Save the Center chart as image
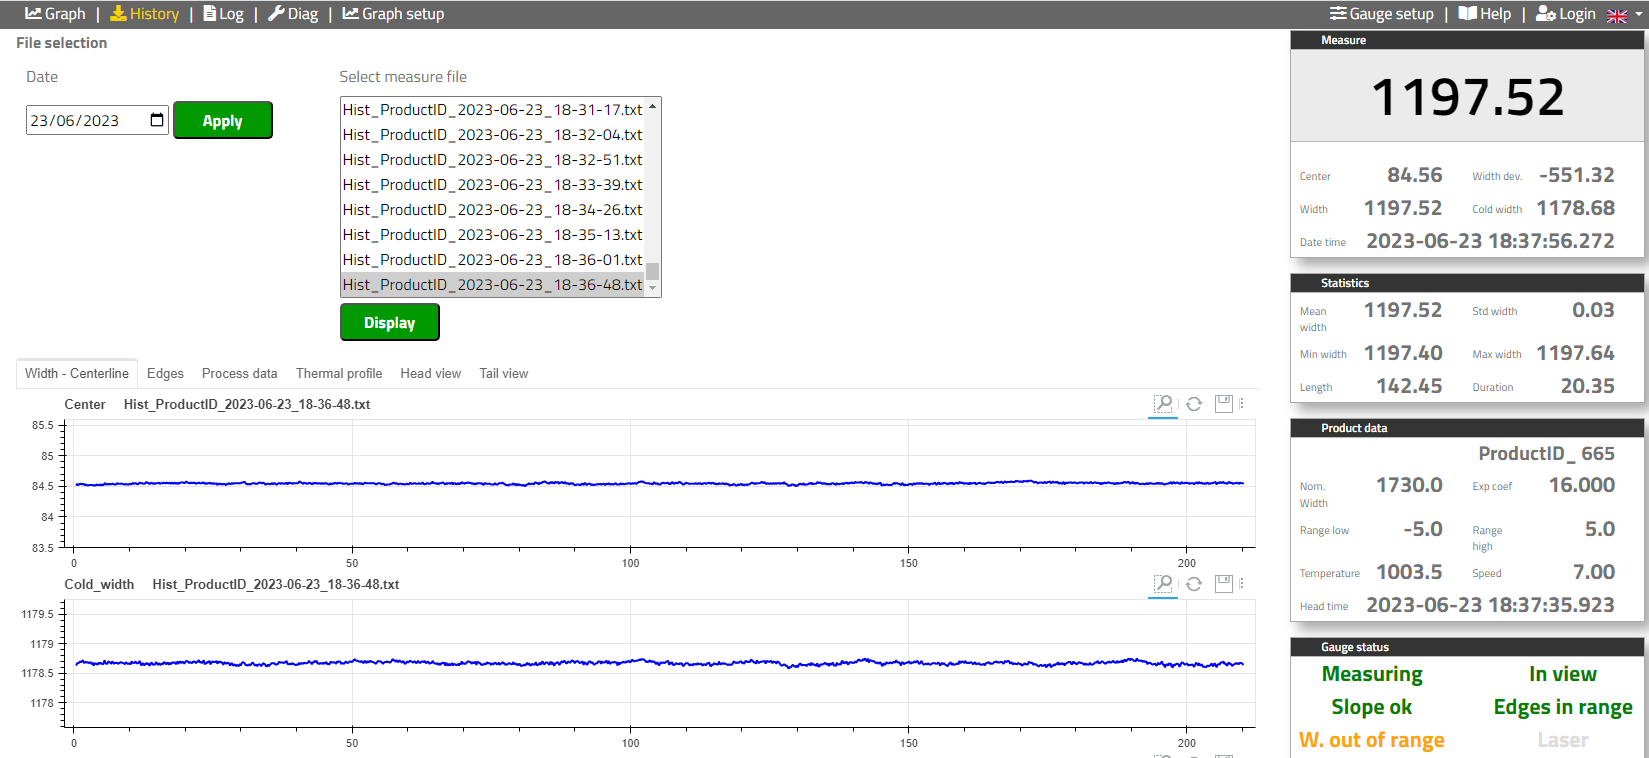This screenshot has height=758, width=1649. pos(1223,404)
